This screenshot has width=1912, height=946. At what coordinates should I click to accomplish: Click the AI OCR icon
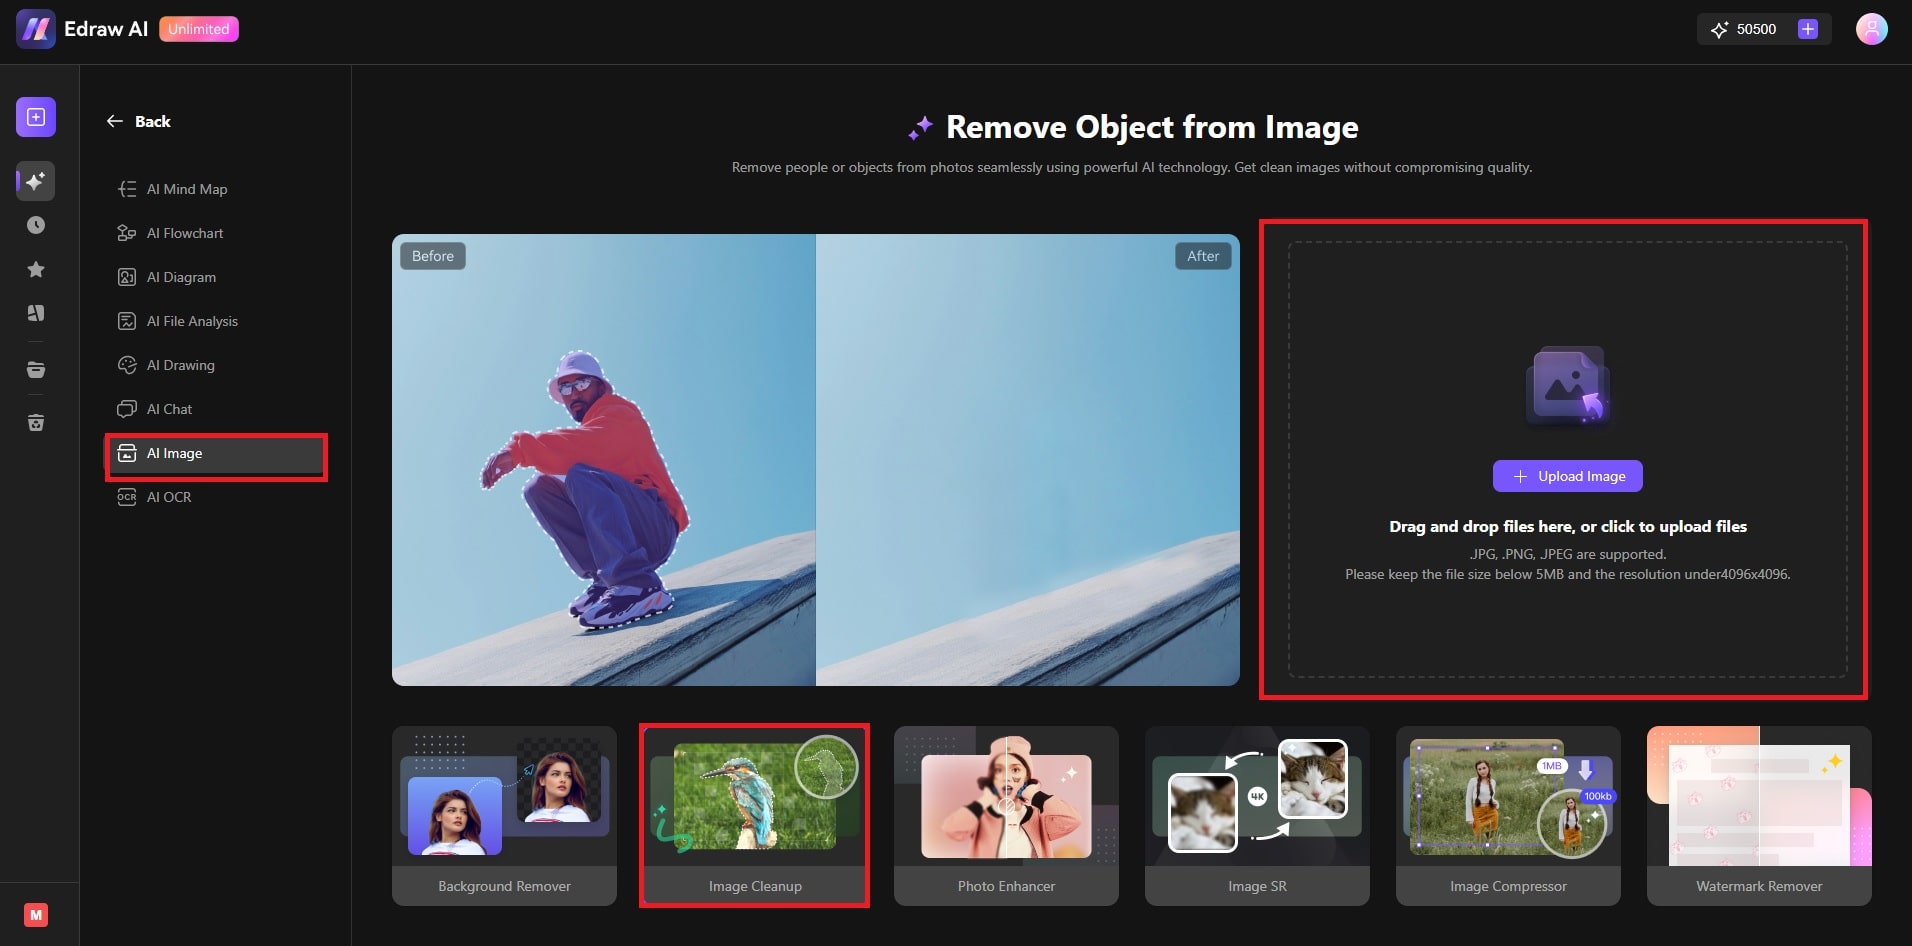click(x=127, y=497)
